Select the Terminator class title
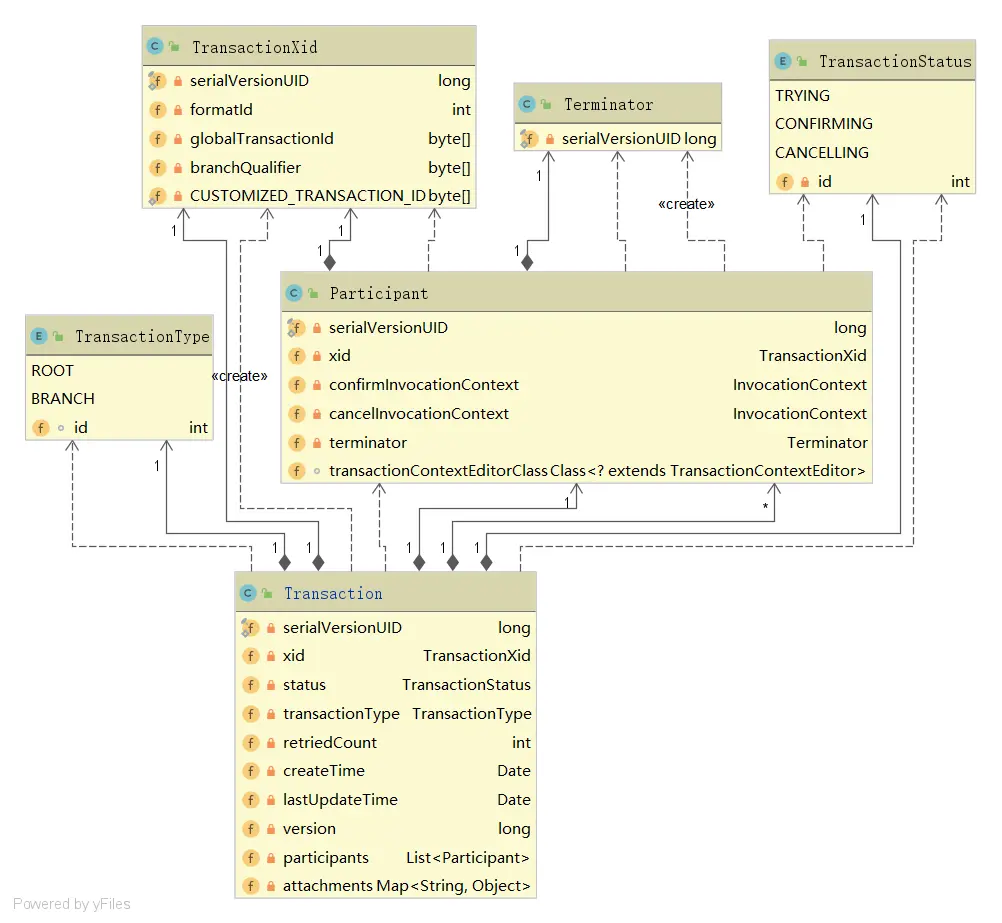The image size is (1002, 923). (x=608, y=104)
